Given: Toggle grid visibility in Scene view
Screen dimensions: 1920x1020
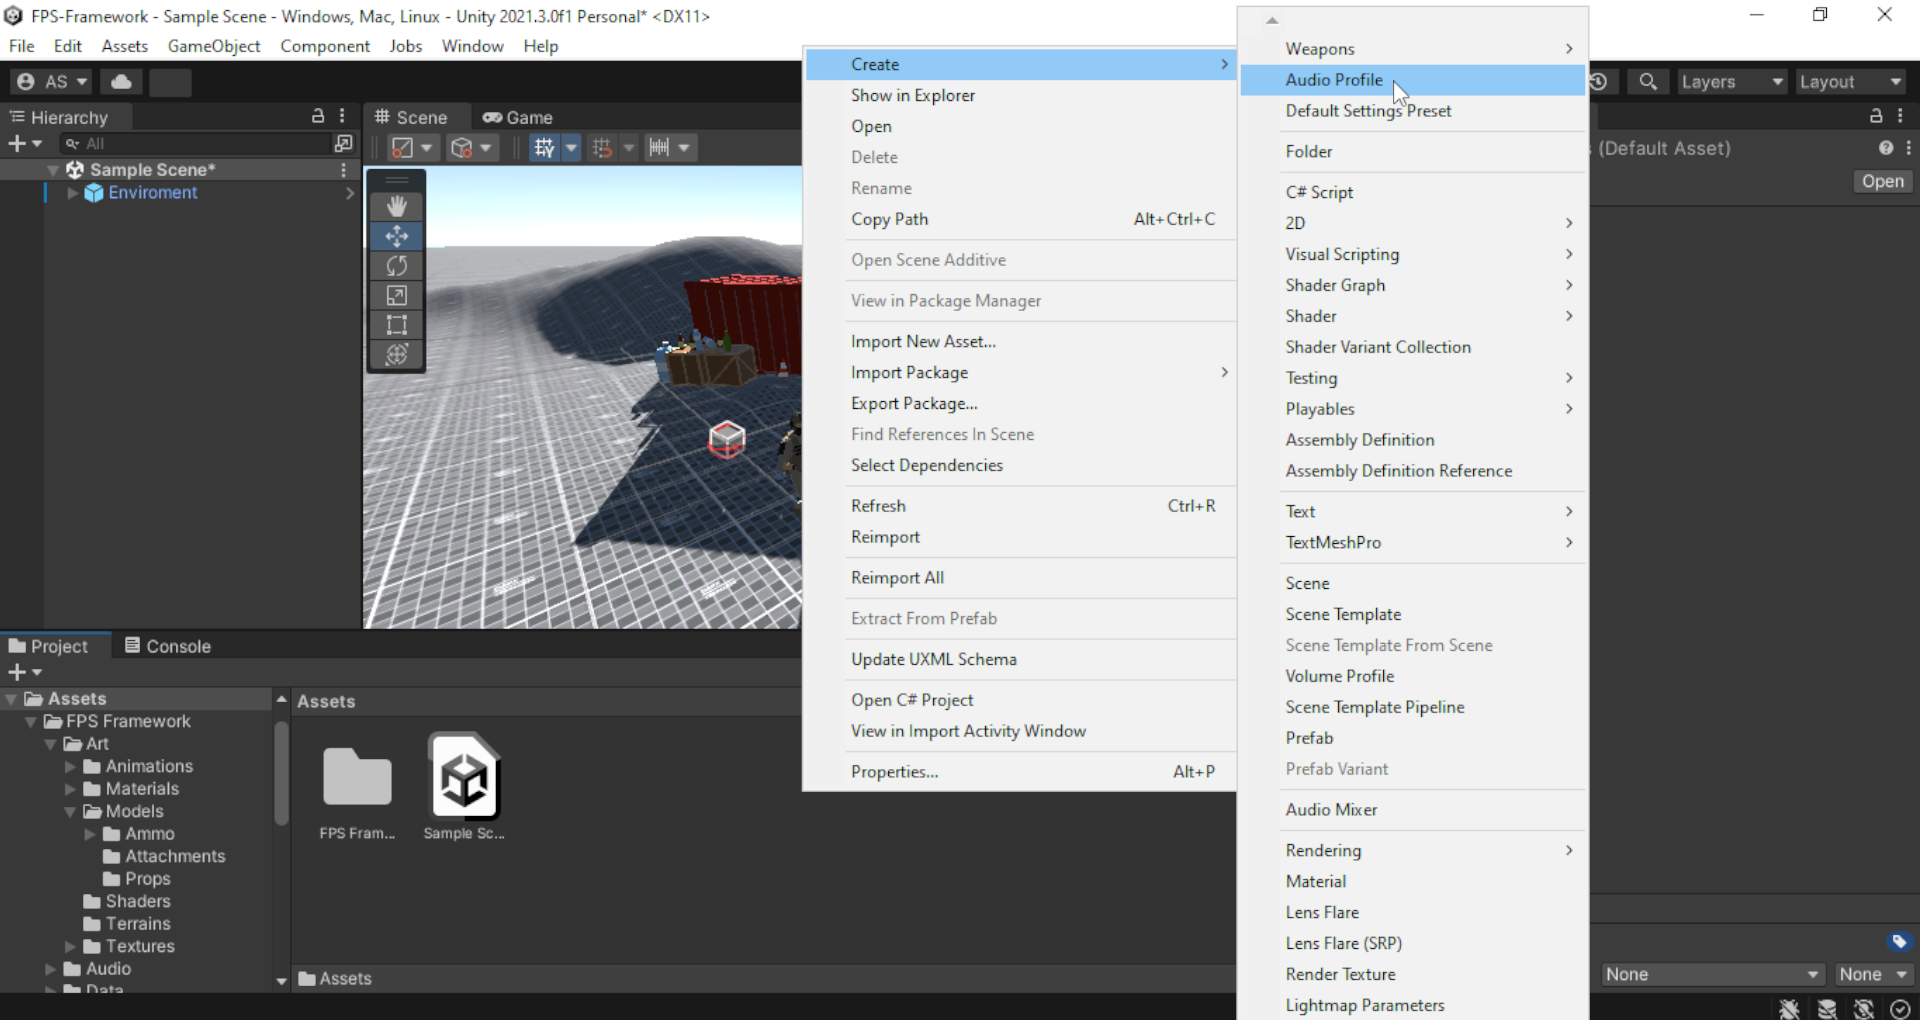Looking at the screenshot, I should click(544, 148).
